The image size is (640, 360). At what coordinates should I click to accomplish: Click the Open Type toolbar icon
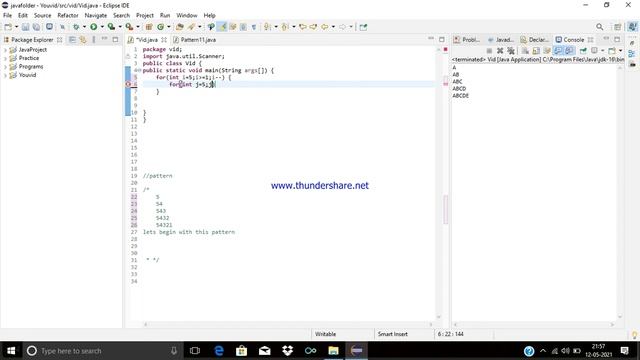click(180, 27)
